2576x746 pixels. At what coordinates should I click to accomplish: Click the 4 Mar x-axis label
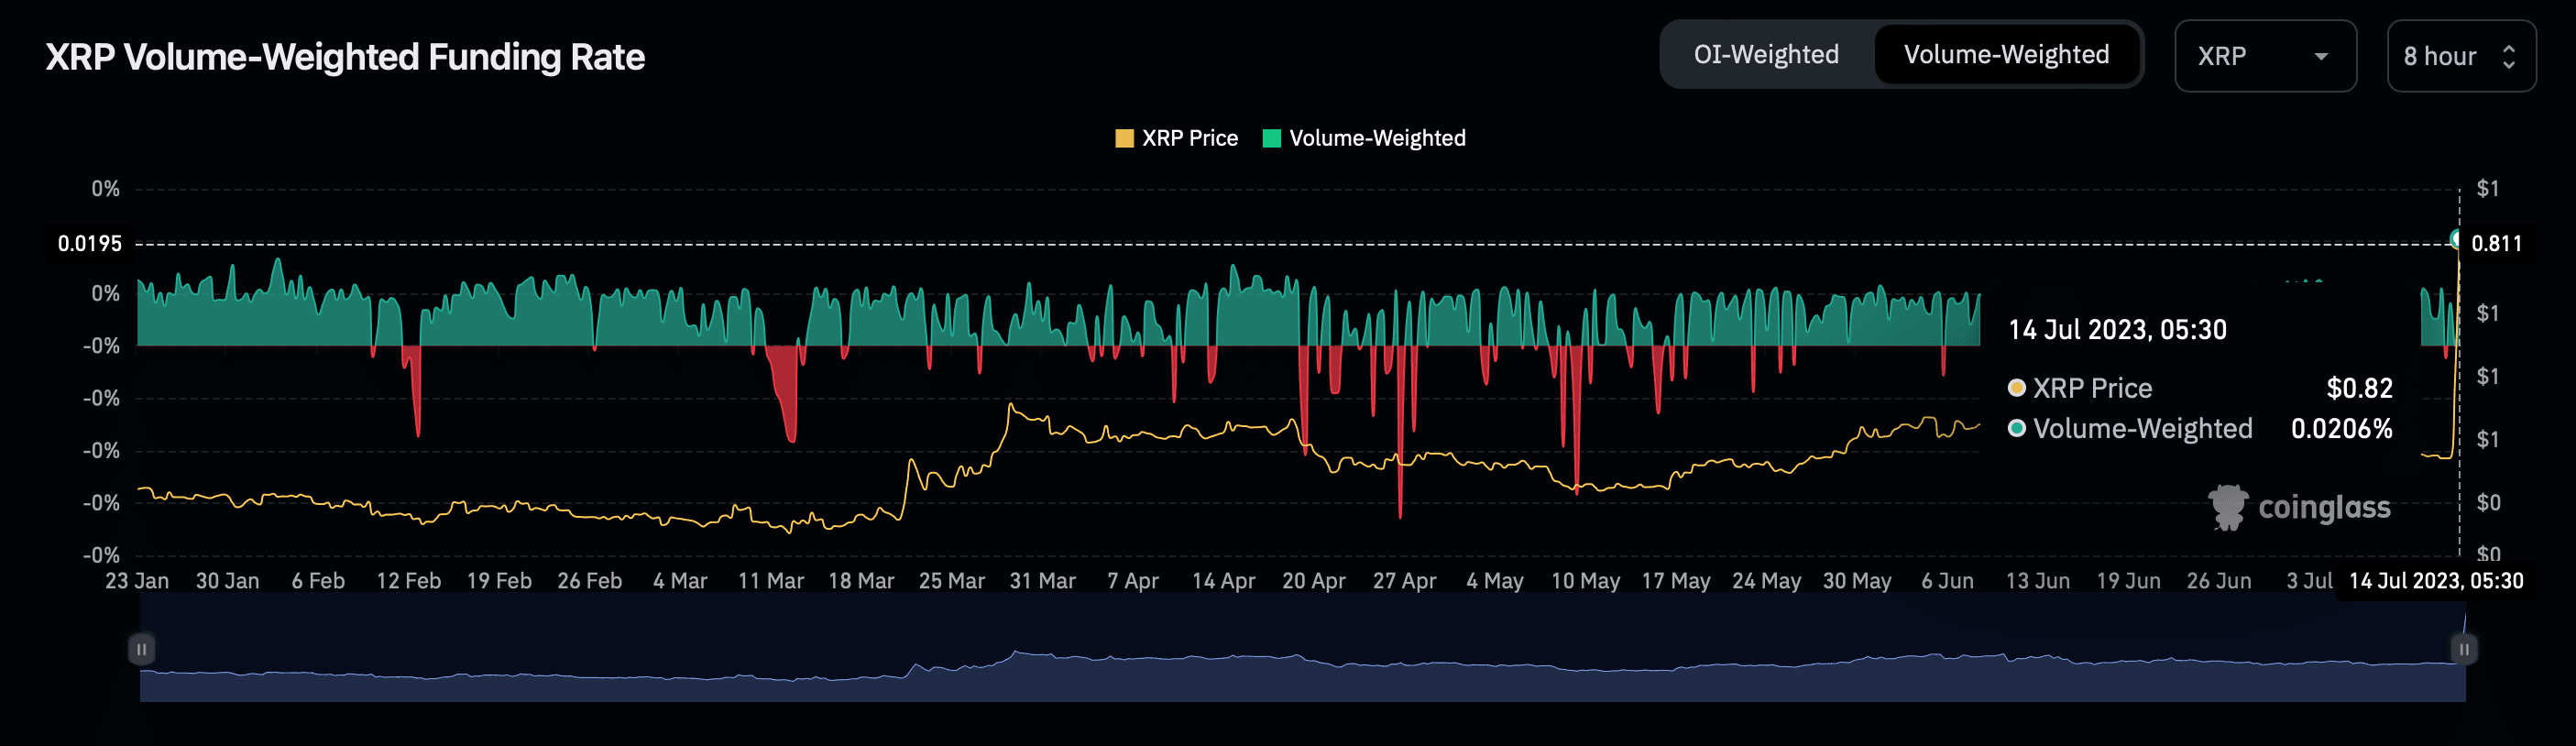click(680, 581)
